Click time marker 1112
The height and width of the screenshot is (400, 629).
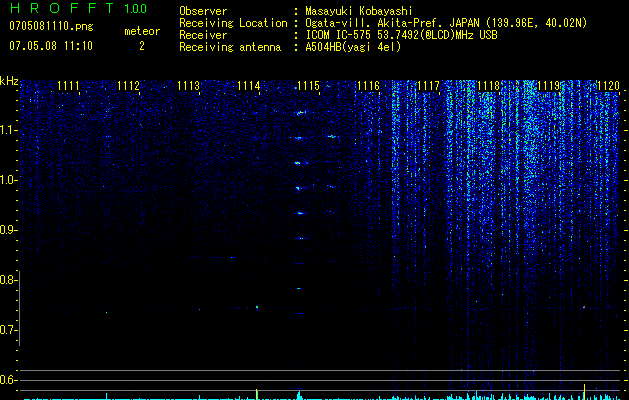click(129, 86)
